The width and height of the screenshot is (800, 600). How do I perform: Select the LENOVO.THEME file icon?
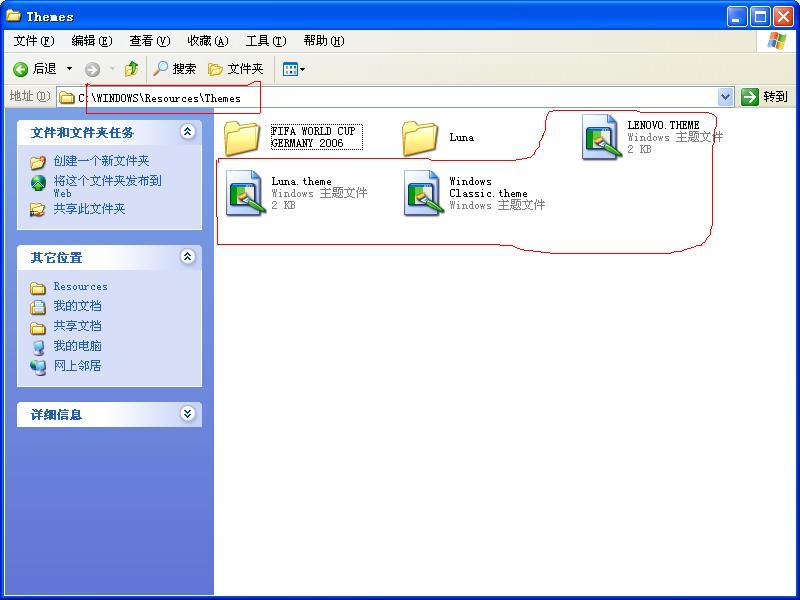tap(602, 137)
